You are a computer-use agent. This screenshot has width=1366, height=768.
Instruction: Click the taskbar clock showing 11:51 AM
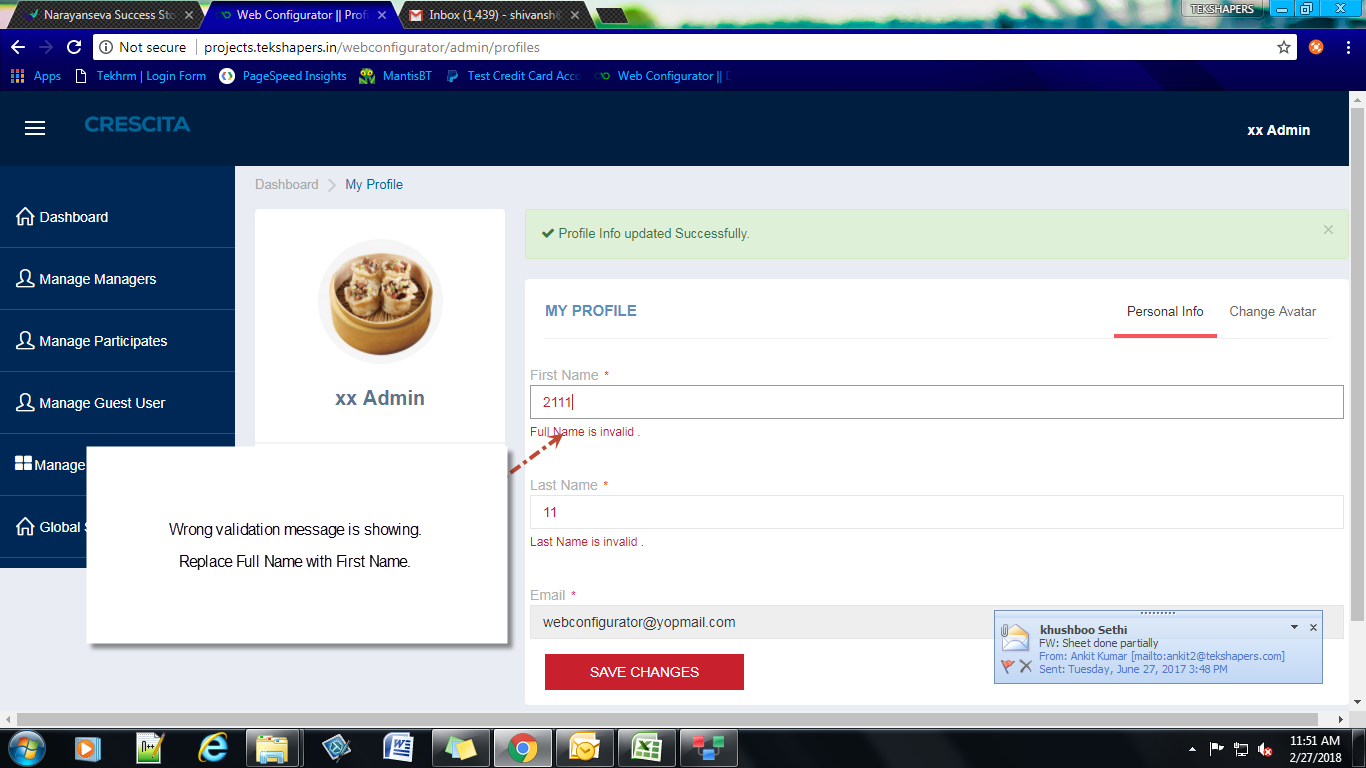click(1315, 748)
